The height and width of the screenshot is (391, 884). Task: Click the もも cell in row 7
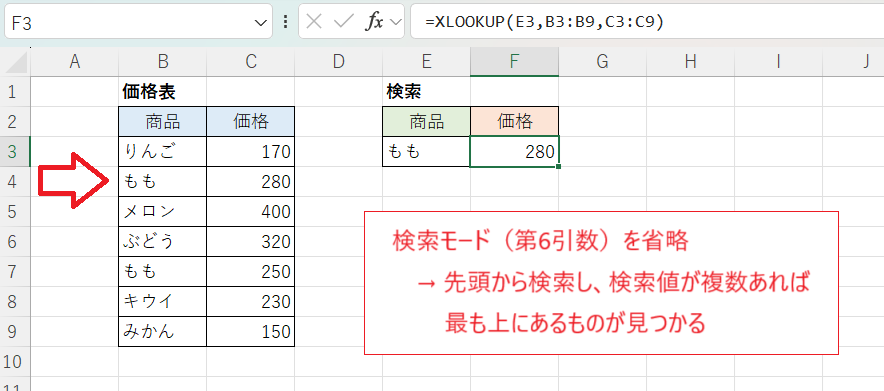pyautogui.click(x=163, y=272)
